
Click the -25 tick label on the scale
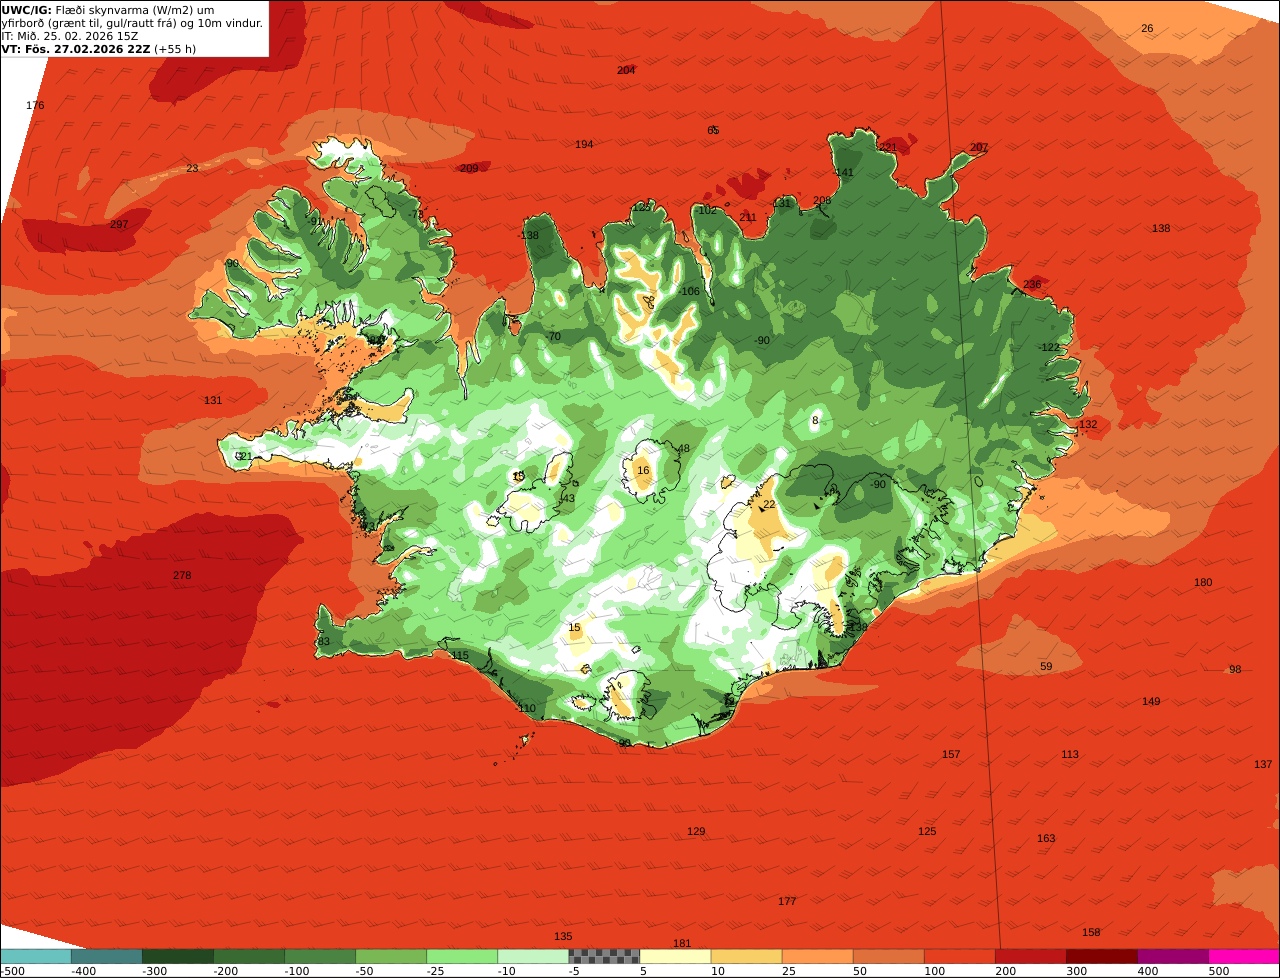coord(438,971)
